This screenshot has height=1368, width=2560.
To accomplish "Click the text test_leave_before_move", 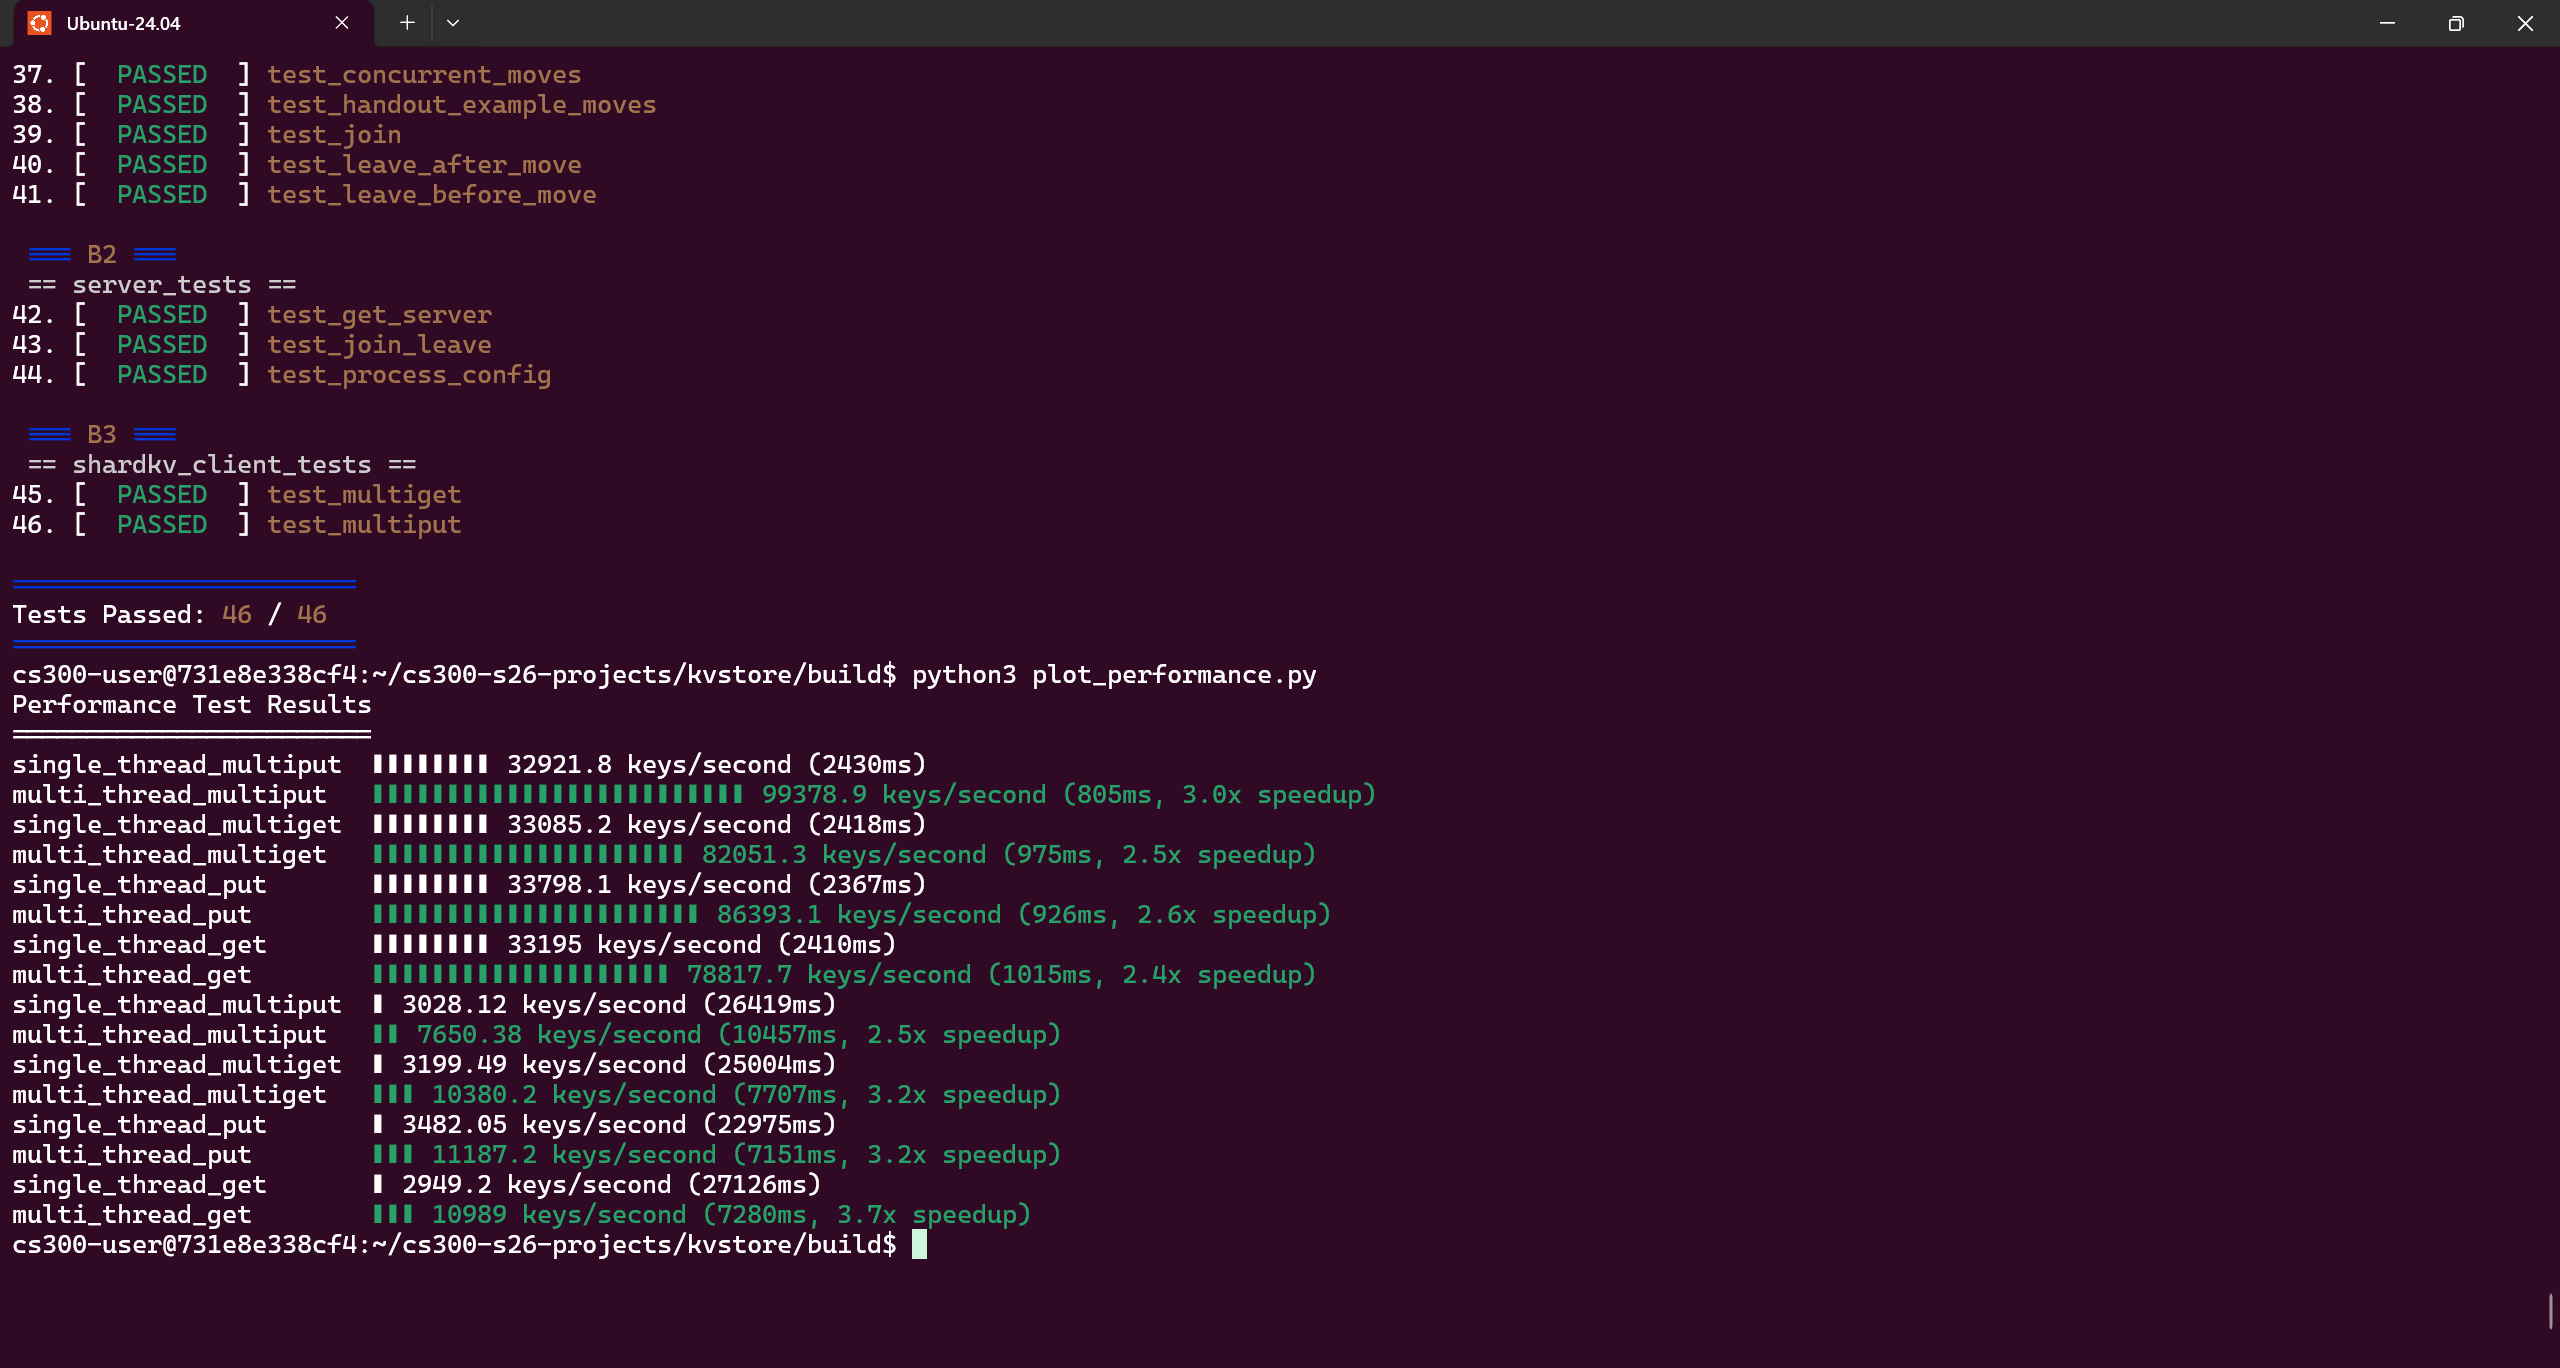I will 432,195.
